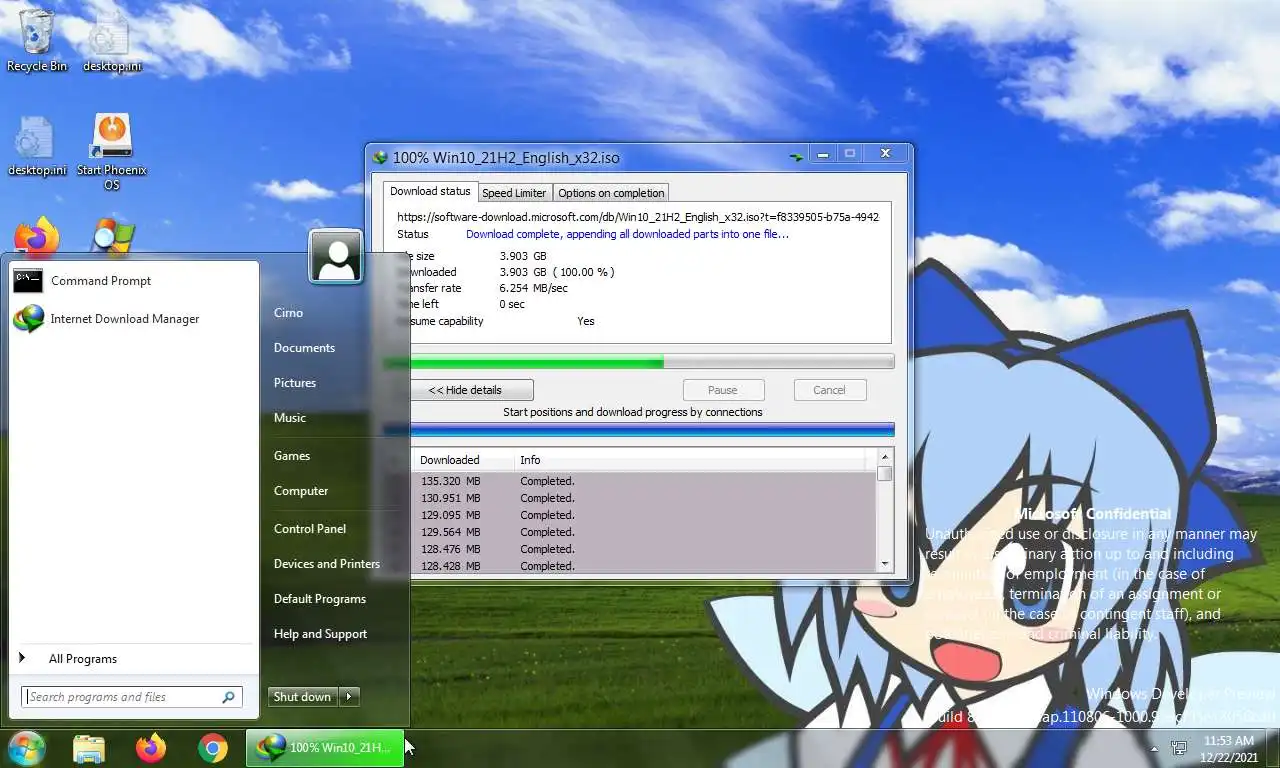This screenshot has width=1280, height=768.
Task: Open Google Chrome from the taskbar
Action: 212,748
